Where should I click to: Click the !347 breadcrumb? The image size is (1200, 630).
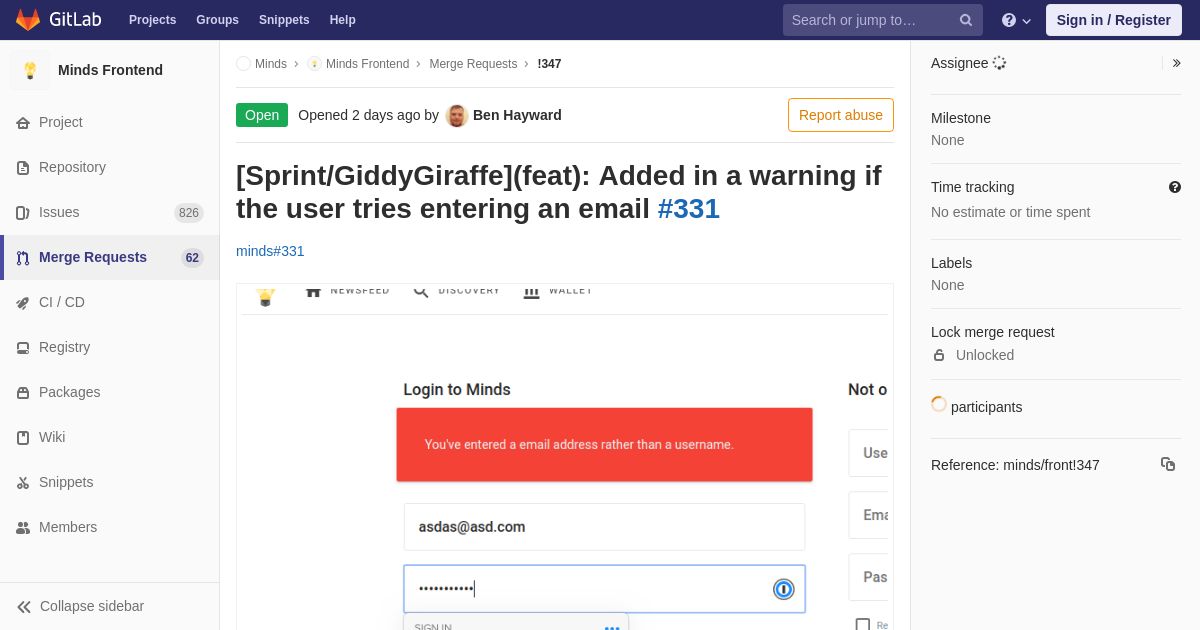549,63
